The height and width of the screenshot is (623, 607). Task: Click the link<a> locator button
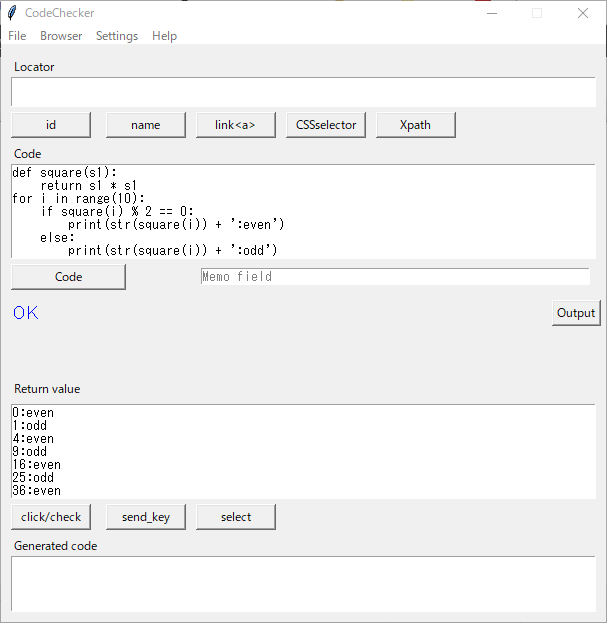[x=236, y=125]
